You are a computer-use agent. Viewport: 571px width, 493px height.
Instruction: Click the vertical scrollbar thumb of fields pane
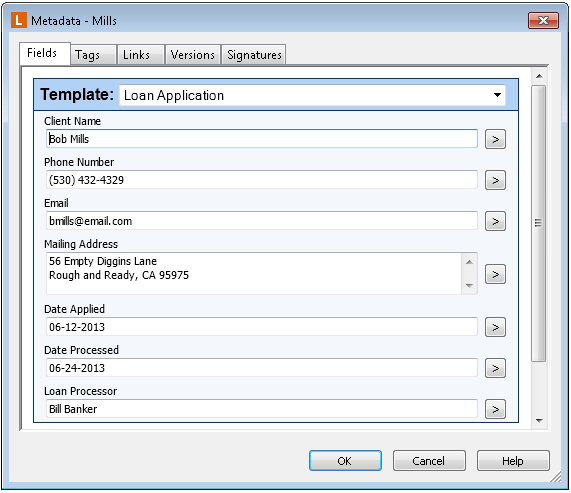pos(538,223)
